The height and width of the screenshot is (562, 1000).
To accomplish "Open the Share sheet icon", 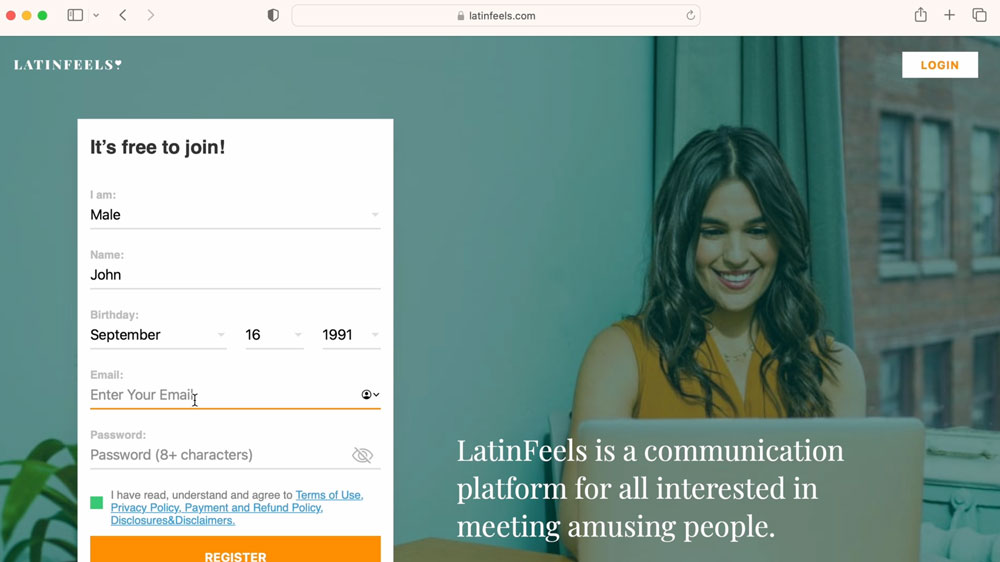I will 920,15.
